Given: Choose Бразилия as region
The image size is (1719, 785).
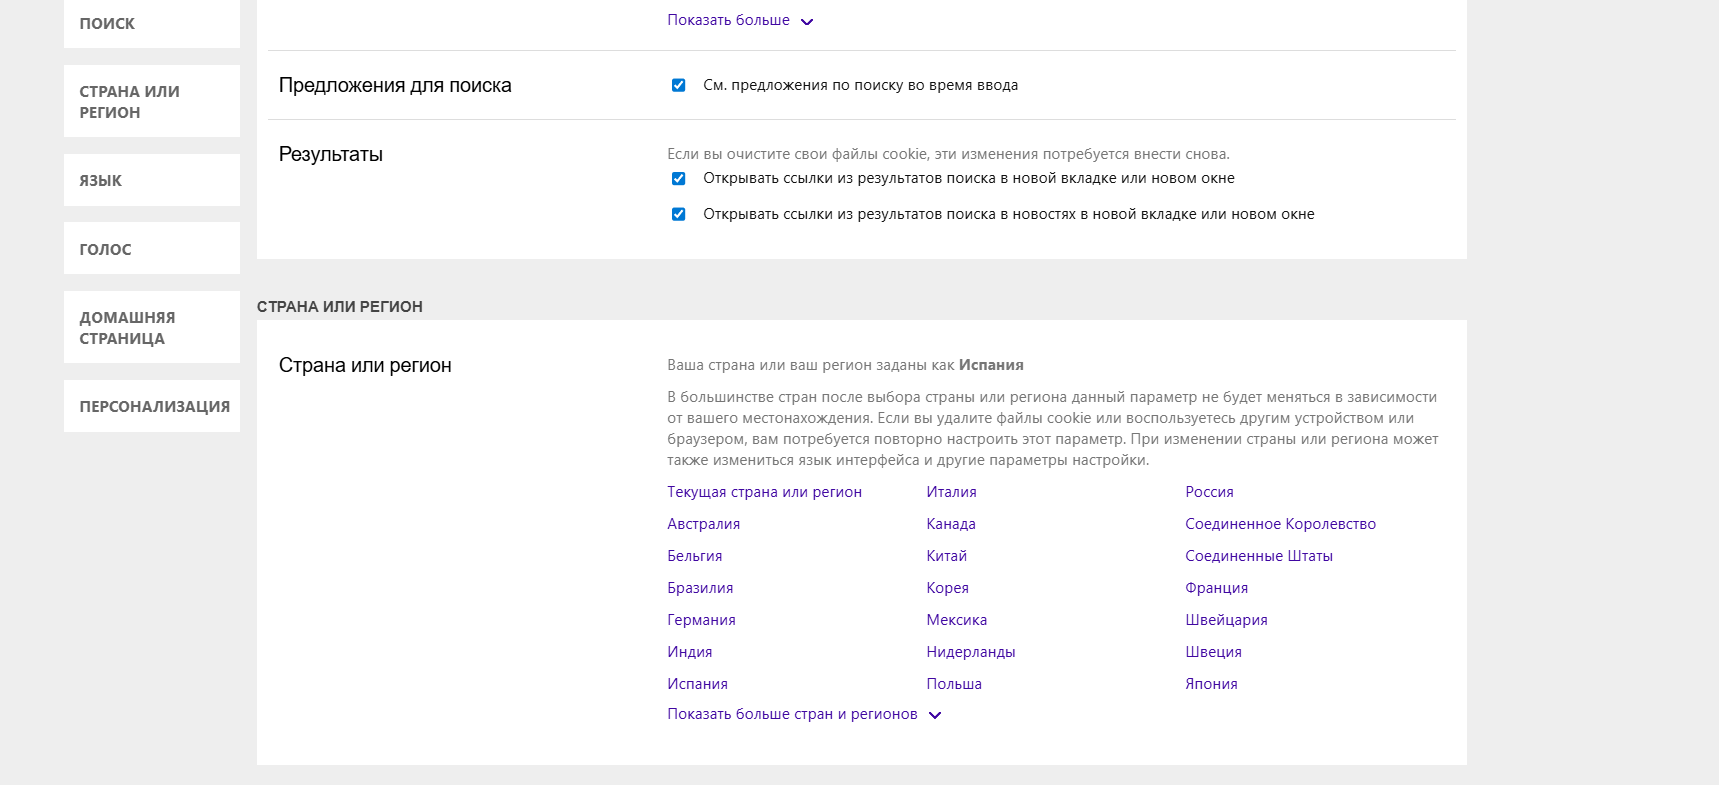Looking at the screenshot, I should (x=700, y=588).
